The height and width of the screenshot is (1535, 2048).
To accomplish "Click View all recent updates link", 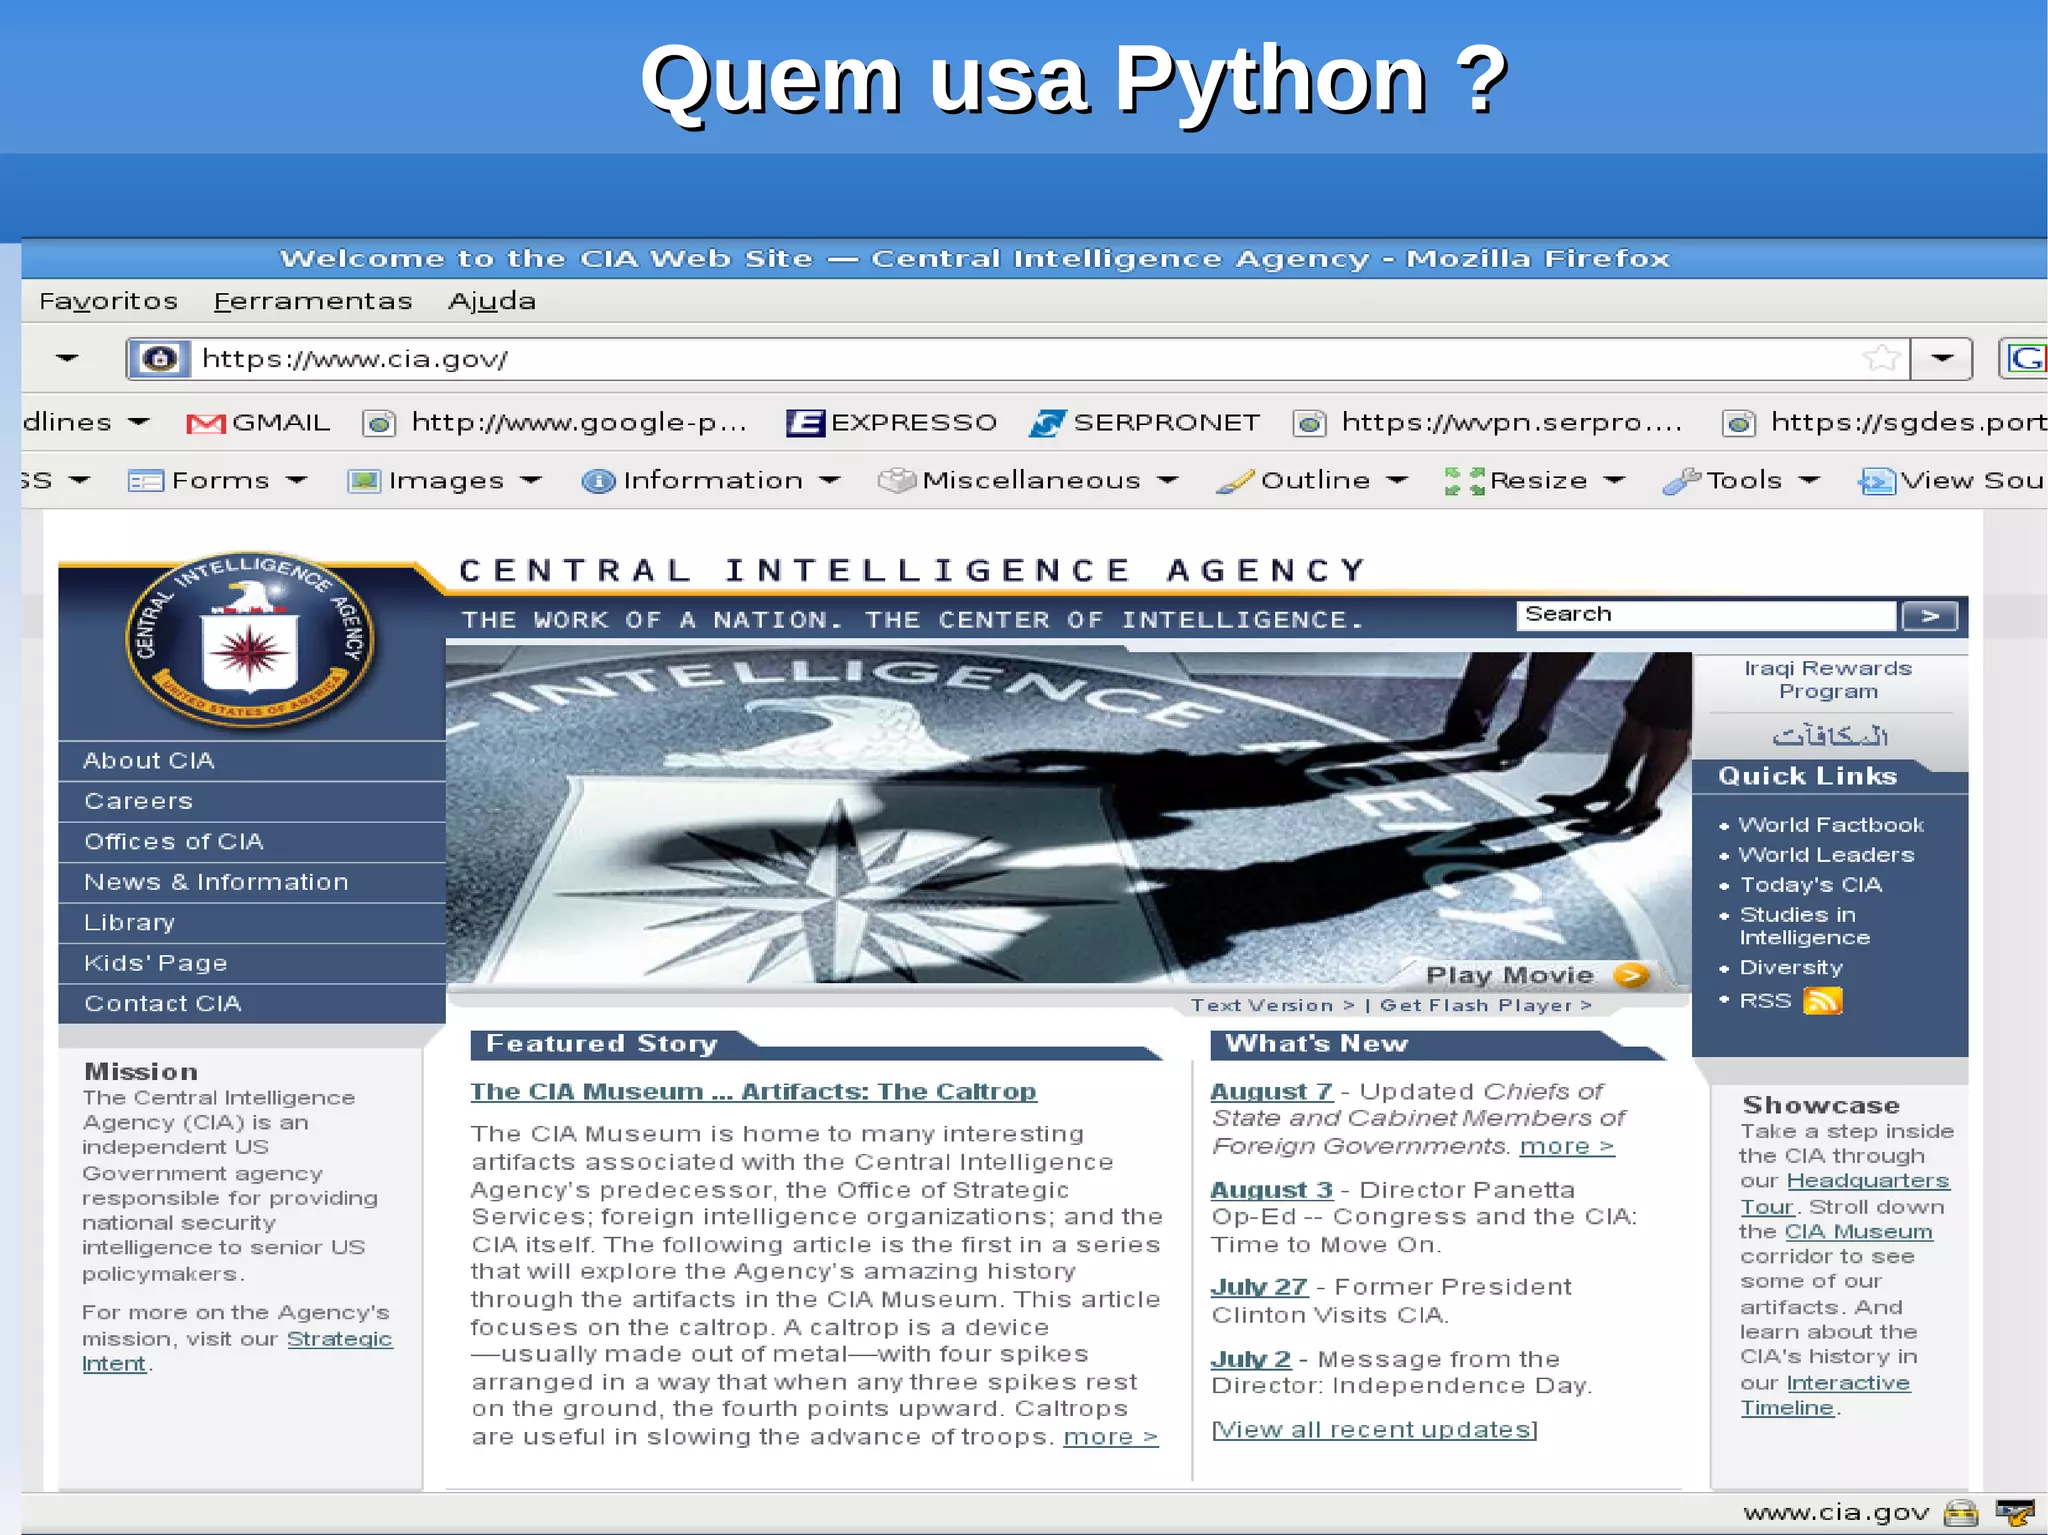I will [x=1374, y=1430].
